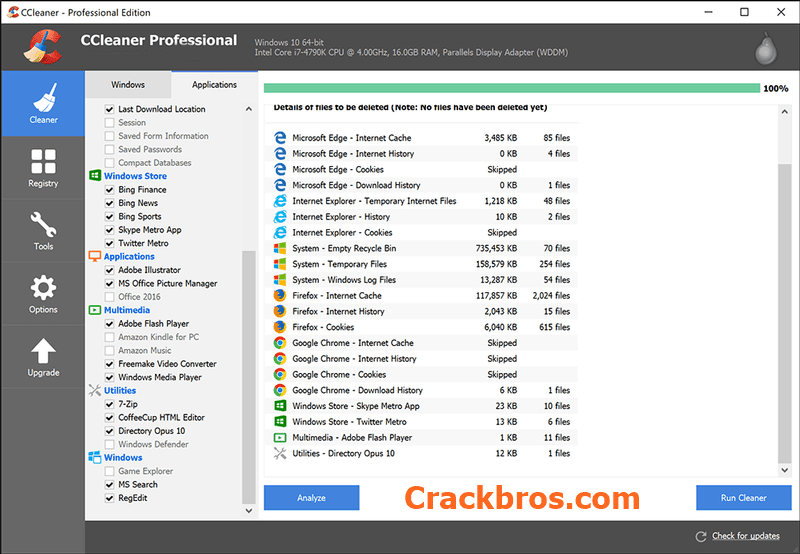The width and height of the screenshot is (800, 554).
Task: Click the Google Chrome Download History icon
Action: click(x=280, y=390)
